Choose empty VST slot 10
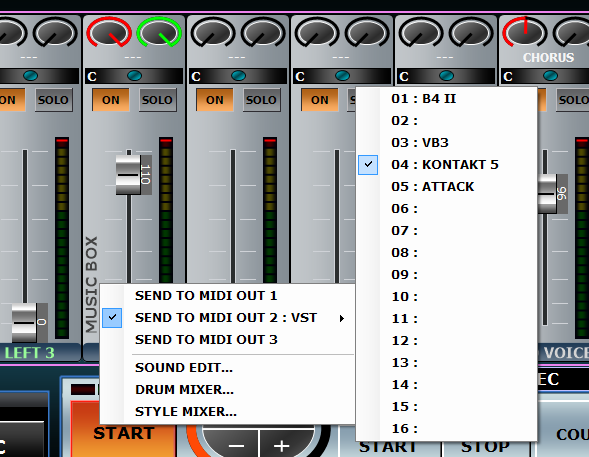The height and width of the screenshot is (457, 589). (x=446, y=297)
